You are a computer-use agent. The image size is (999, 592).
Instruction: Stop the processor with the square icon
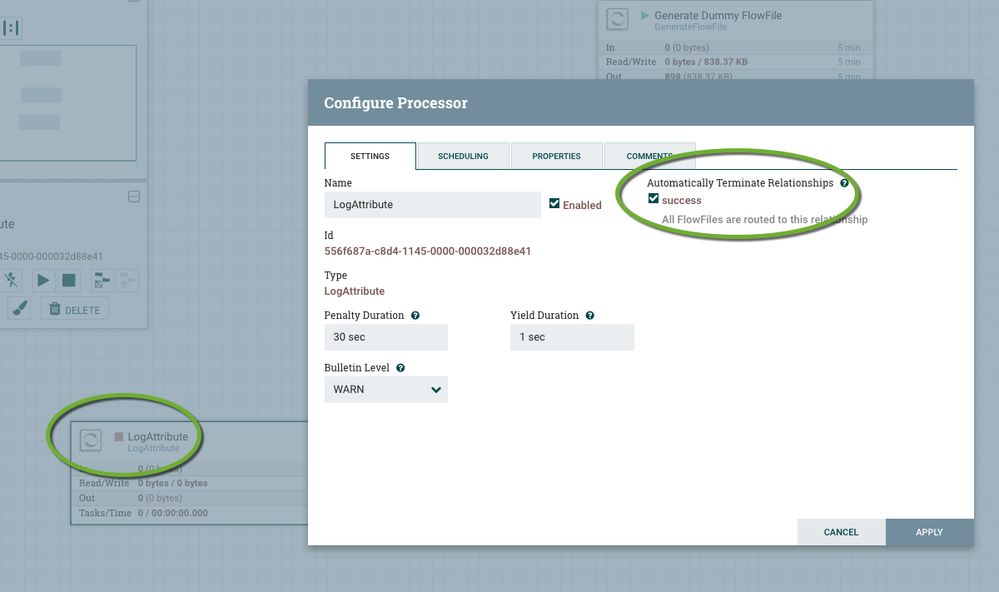point(69,280)
